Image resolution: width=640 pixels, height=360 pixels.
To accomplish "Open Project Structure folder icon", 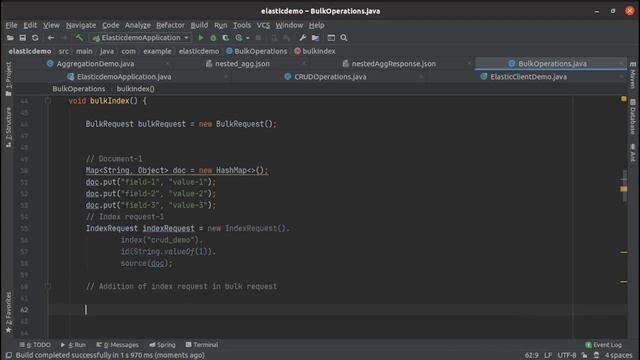I will pyautogui.click(x=316, y=38).
